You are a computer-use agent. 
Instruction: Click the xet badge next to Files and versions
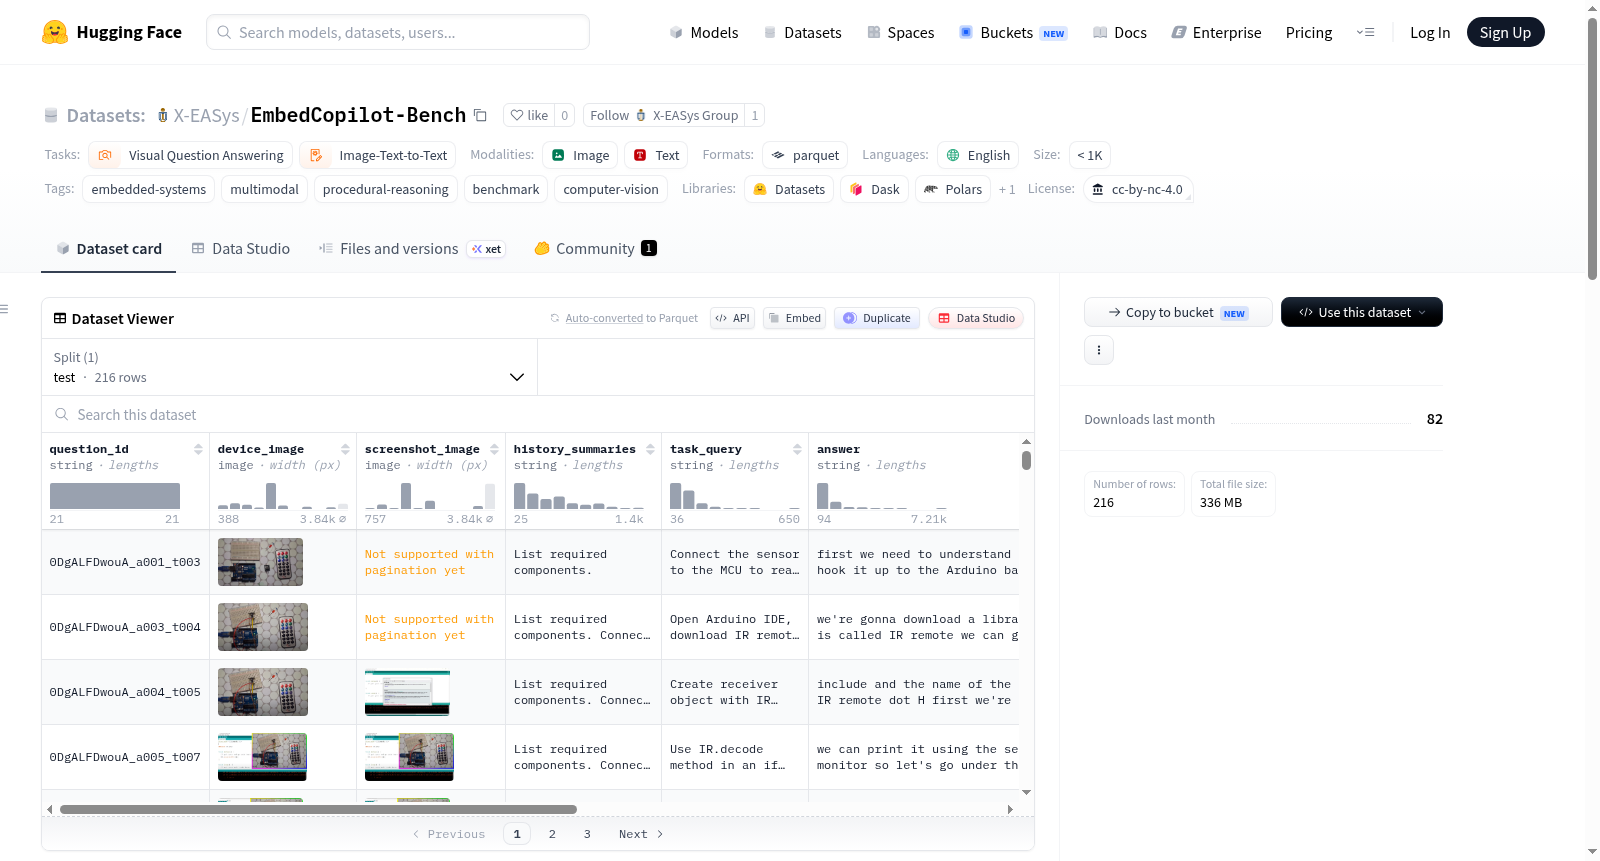click(487, 249)
